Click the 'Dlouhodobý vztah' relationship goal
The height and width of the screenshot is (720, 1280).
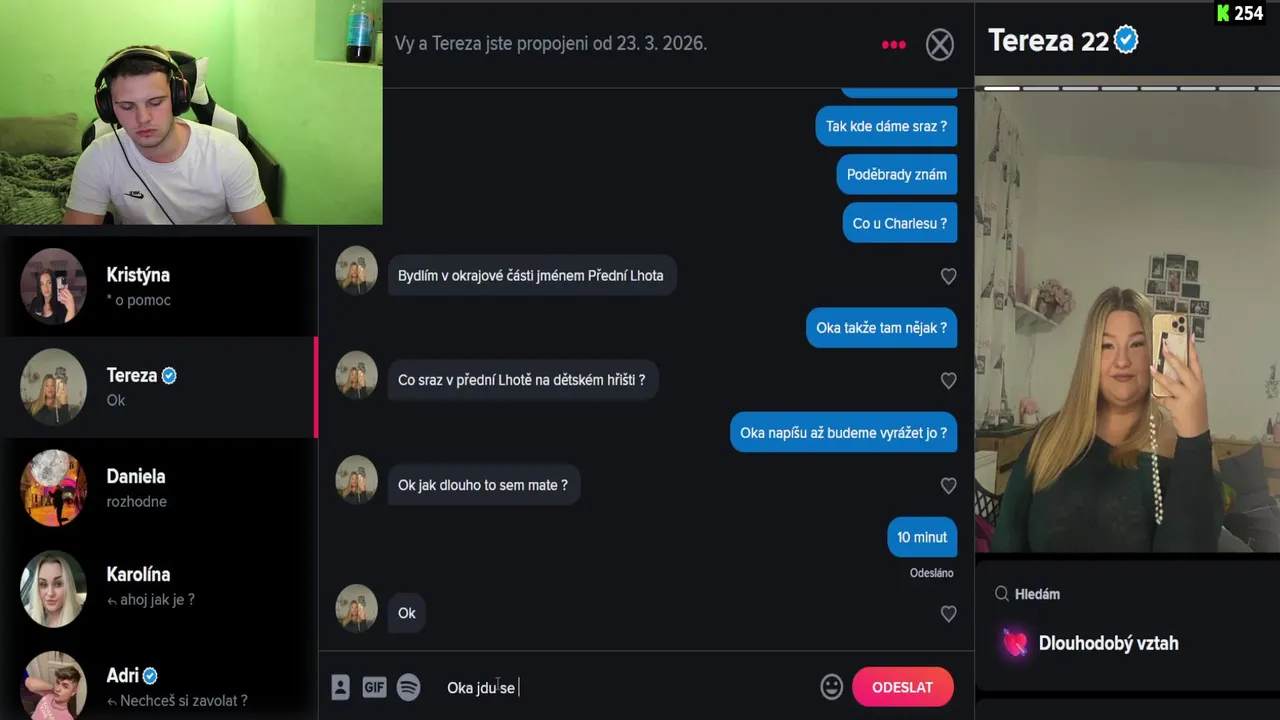point(1108,643)
